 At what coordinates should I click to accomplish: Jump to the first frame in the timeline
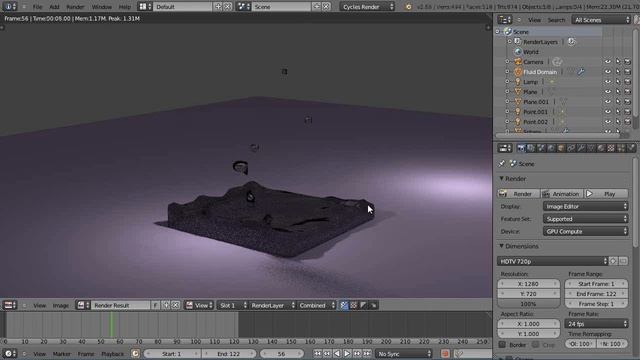coord(317,353)
